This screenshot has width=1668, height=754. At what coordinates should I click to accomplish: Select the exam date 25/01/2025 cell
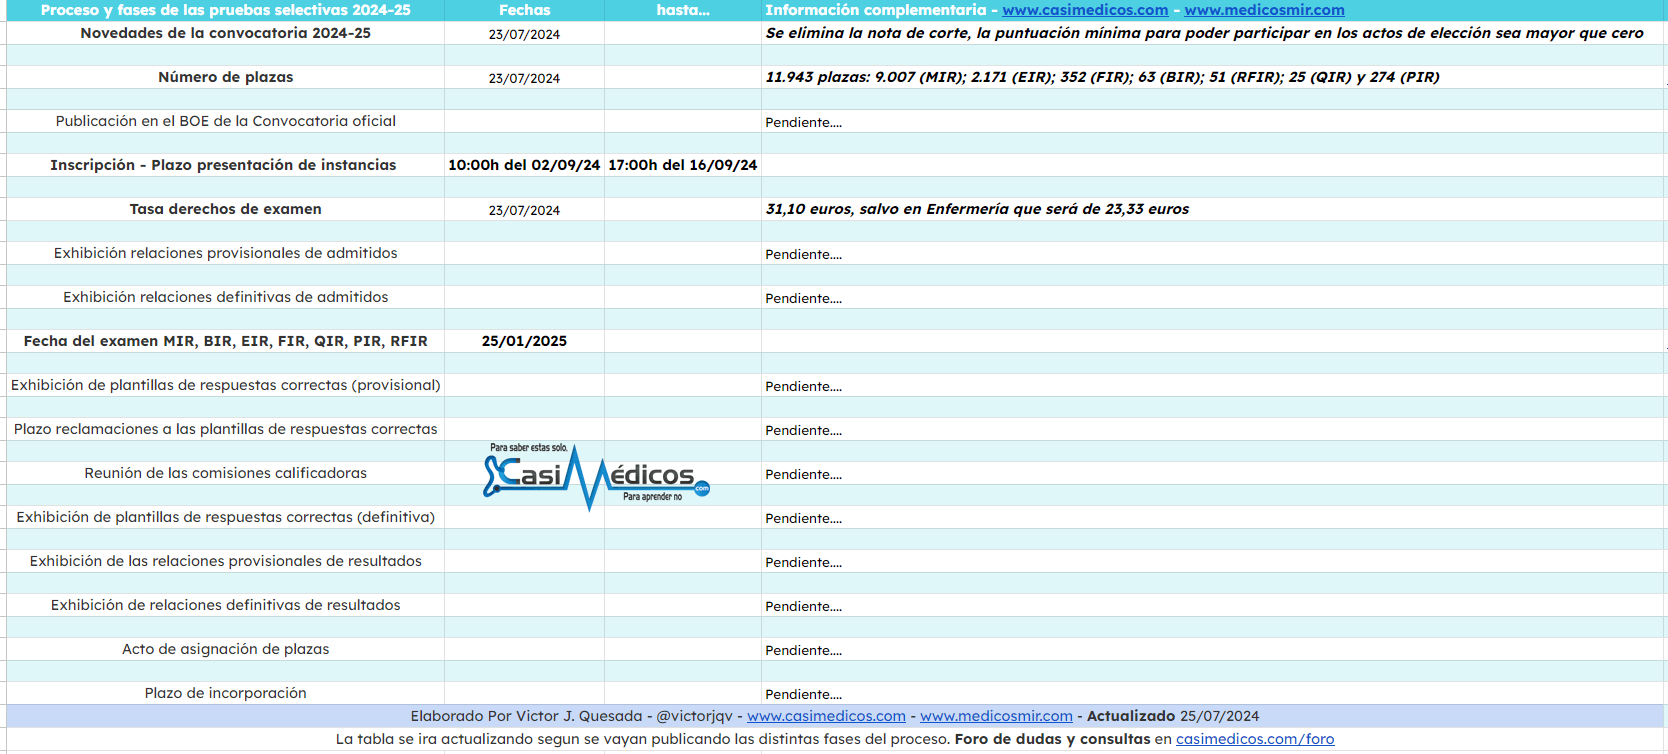(x=524, y=341)
